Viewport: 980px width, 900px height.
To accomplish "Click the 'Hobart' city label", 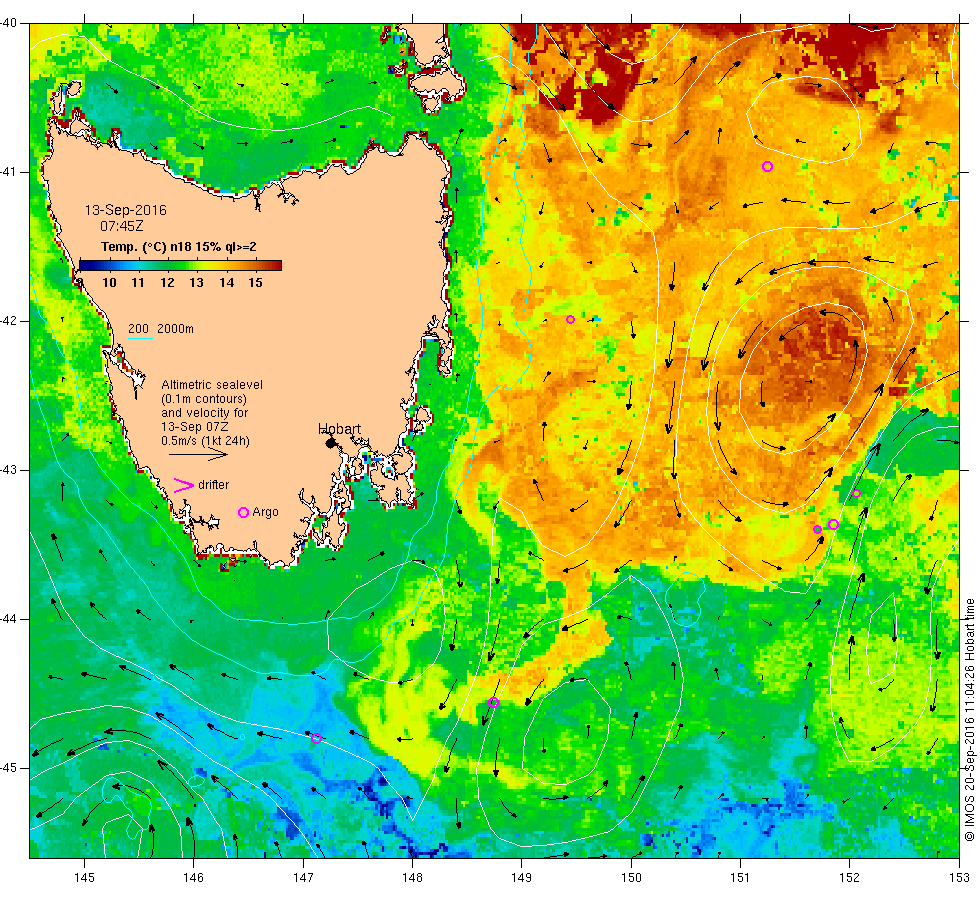I will pyautogui.click(x=339, y=429).
